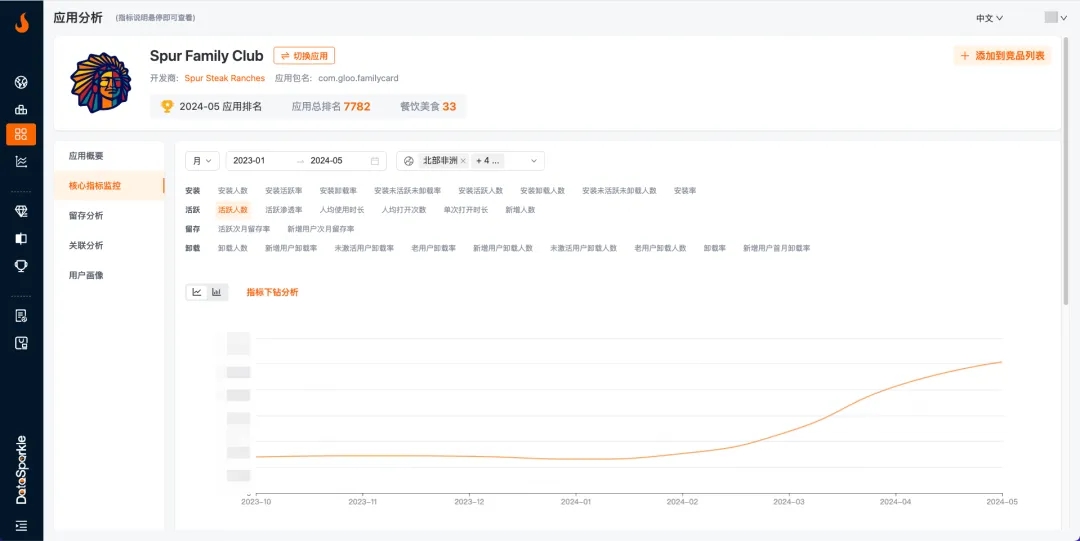Viewport: 1080px width, 541px height.
Task: Click the region globe icon in filter
Action: tap(408, 161)
